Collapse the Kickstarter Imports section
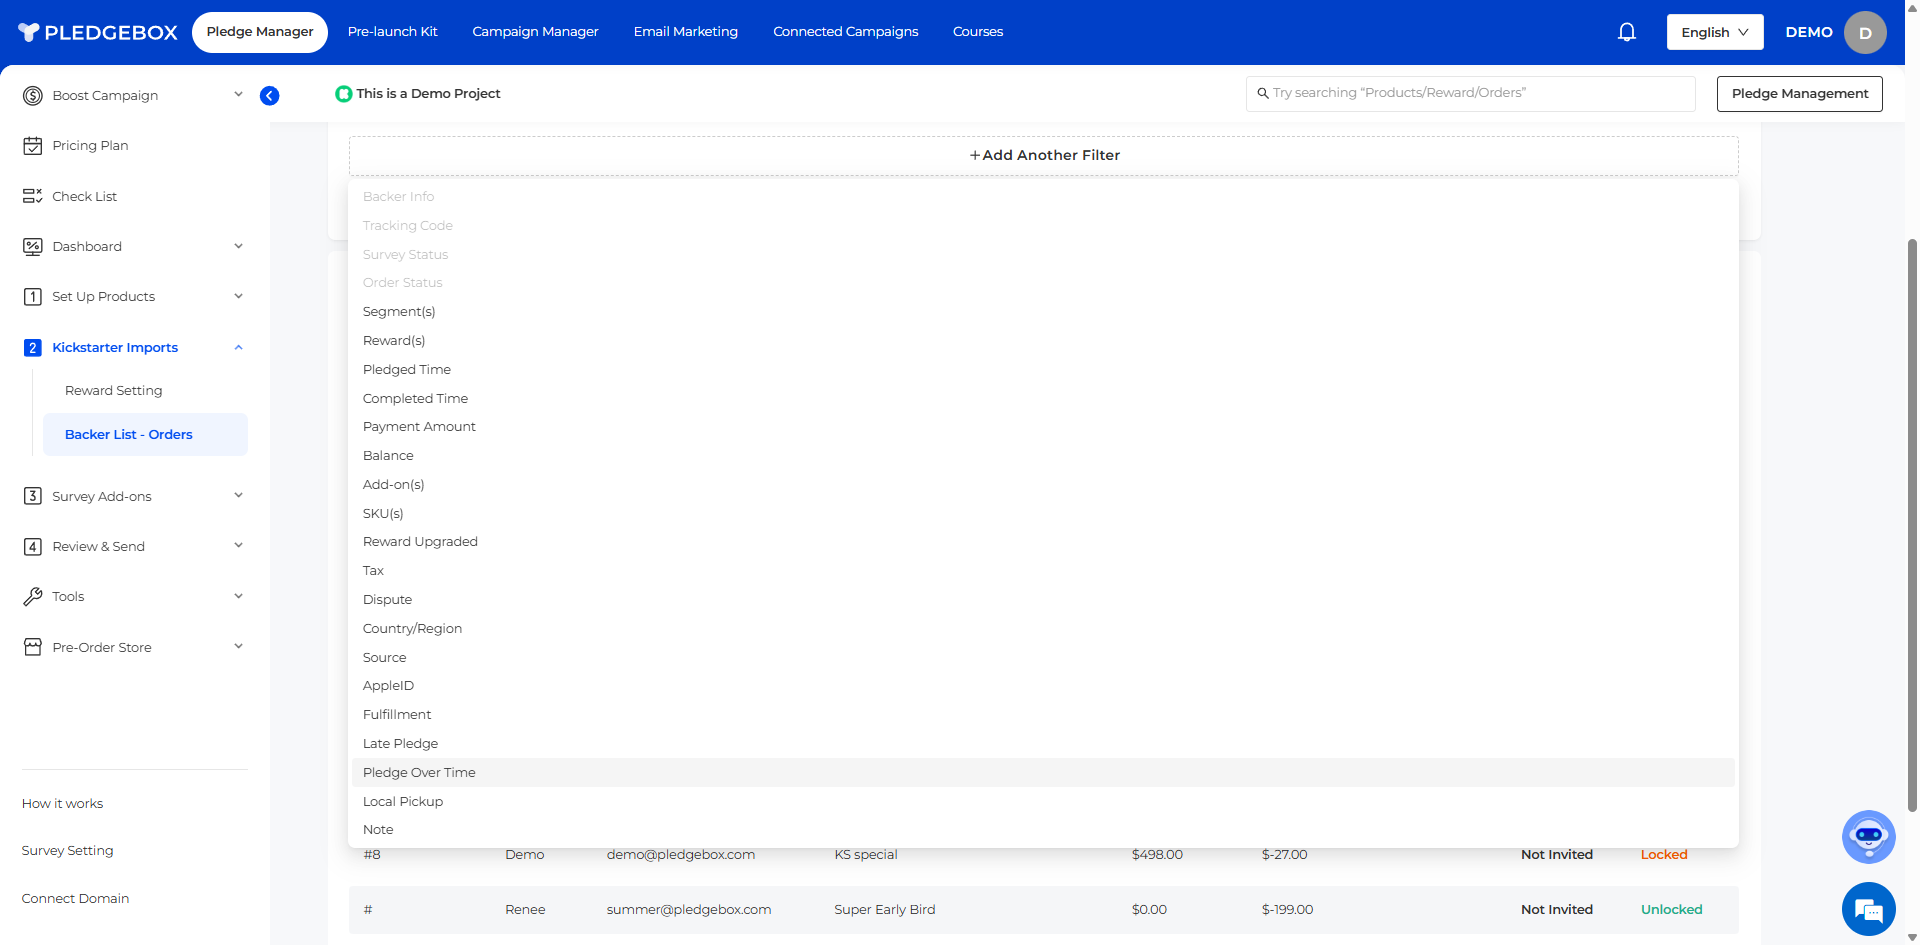Viewport: 1920px width, 945px height. [x=238, y=347]
